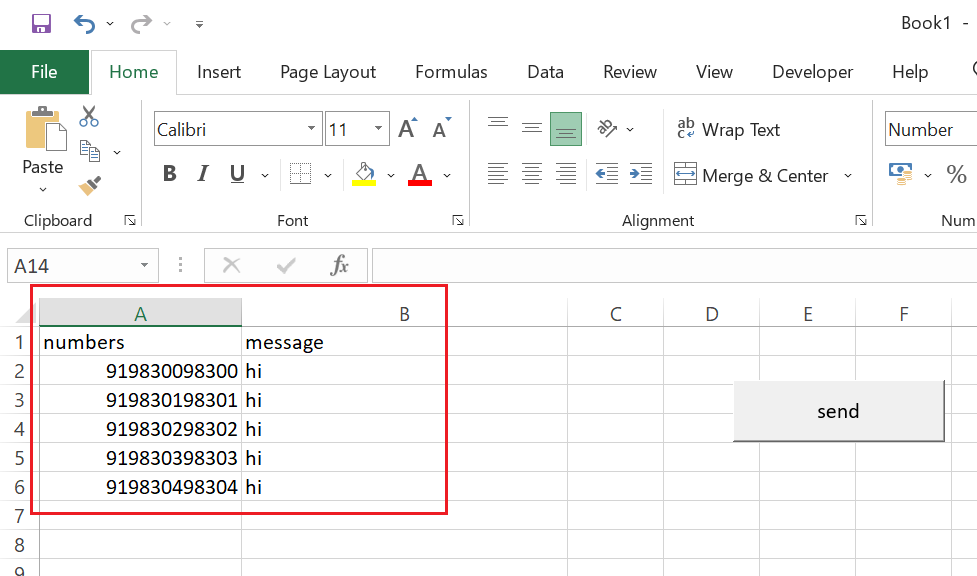Open Alignment settings dialog launcher
Image resolution: width=977 pixels, height=576 pixels.
click(x=861, y=220)
